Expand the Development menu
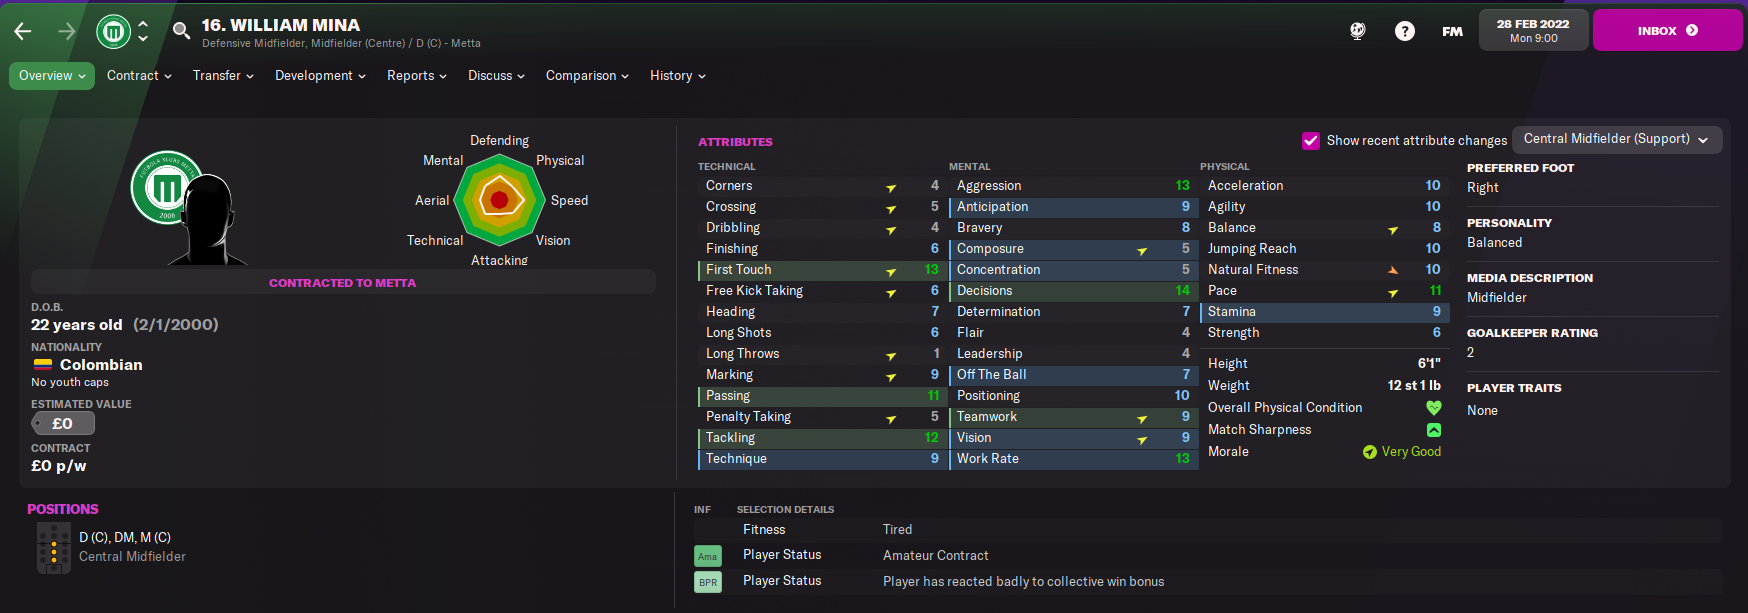The height and width of the screenshot is (613, 1748). (320, 76)
